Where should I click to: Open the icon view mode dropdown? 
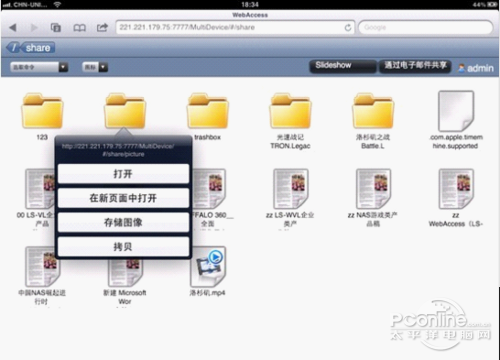point(95,67)
